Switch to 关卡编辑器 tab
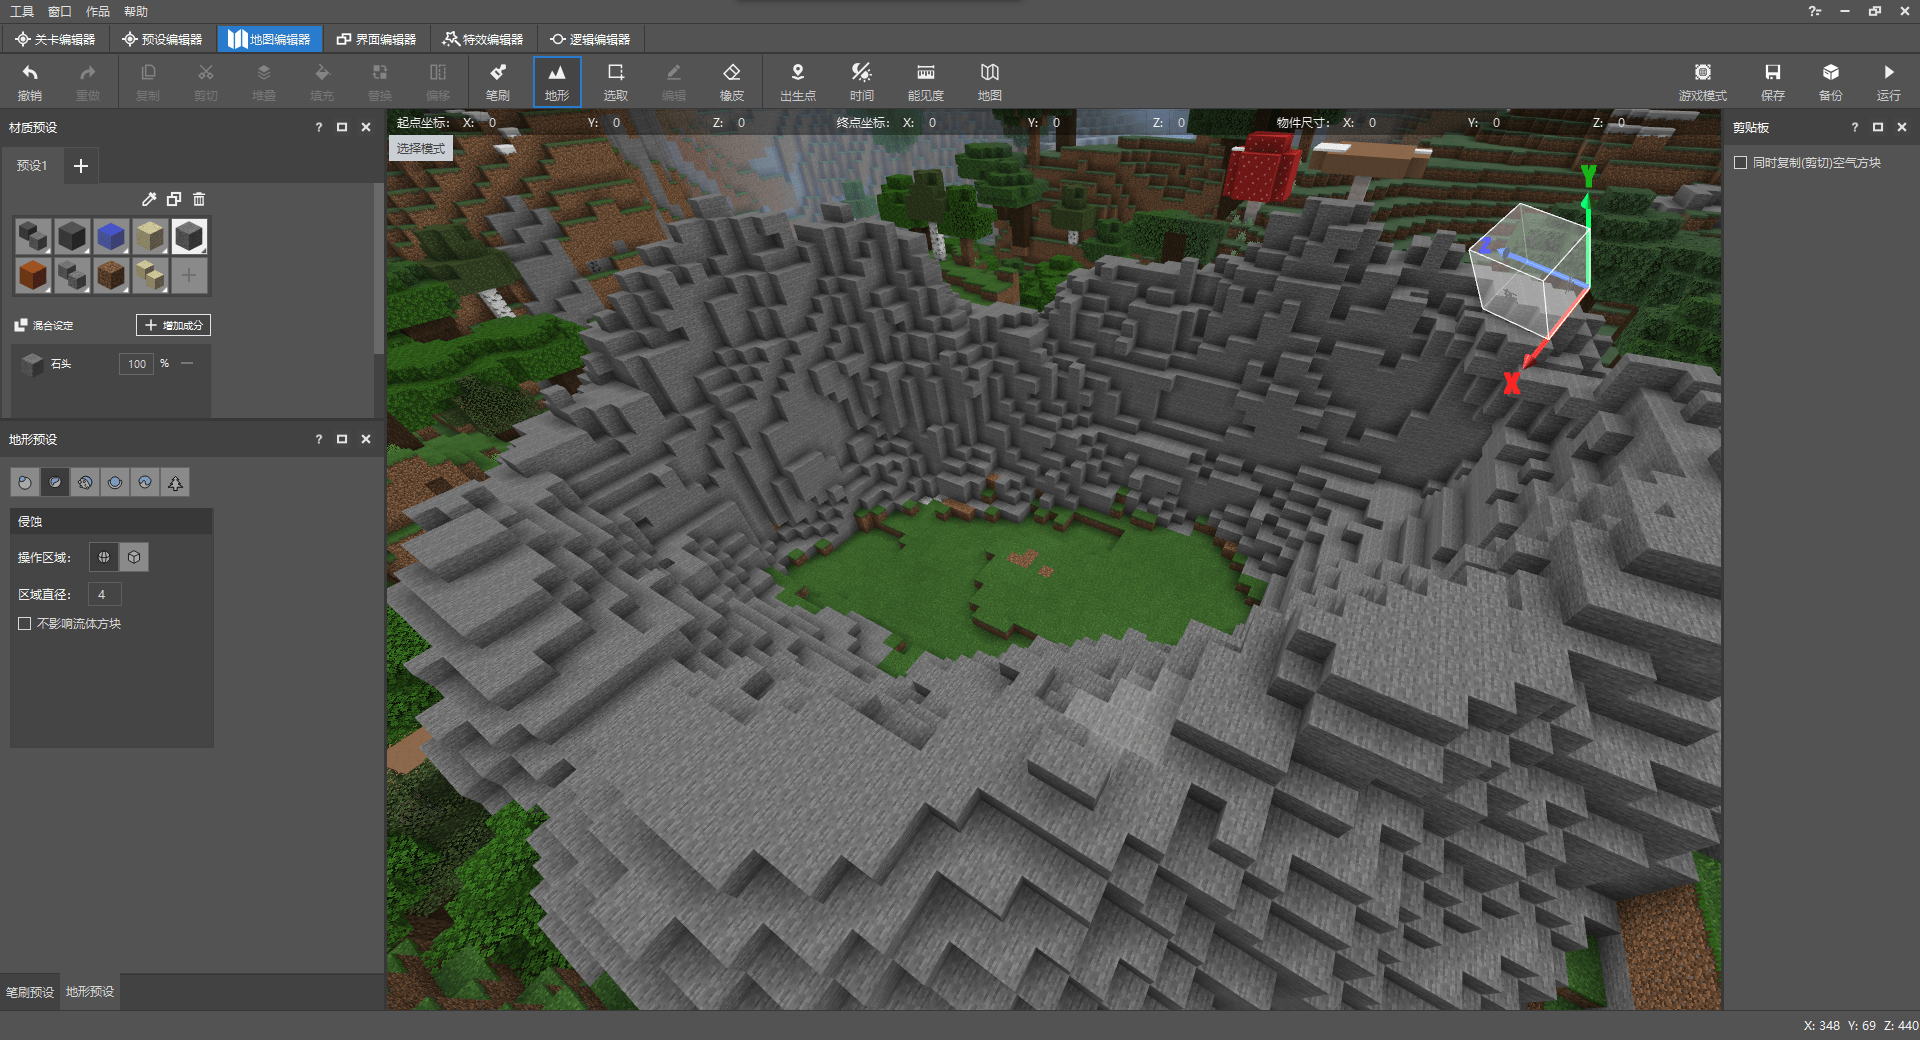 click(55, 39)
